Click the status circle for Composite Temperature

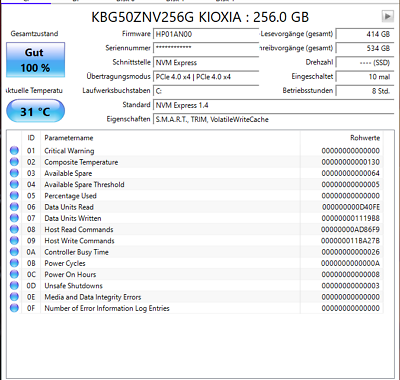pos(14,162)
